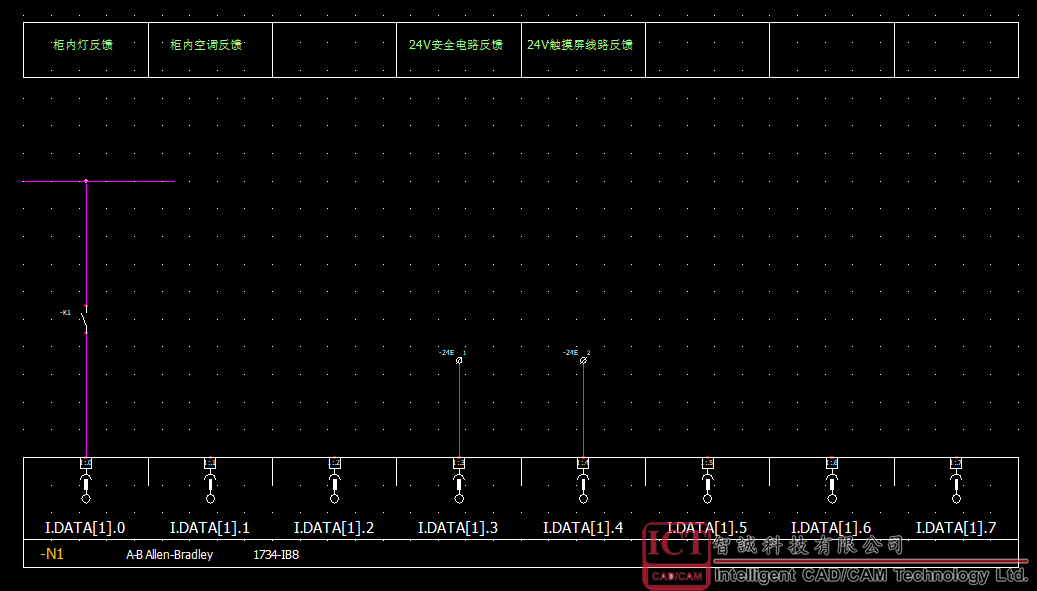
Task: Select PLC input symbol above I.DATA[1].2
Action: click(335, 481)
